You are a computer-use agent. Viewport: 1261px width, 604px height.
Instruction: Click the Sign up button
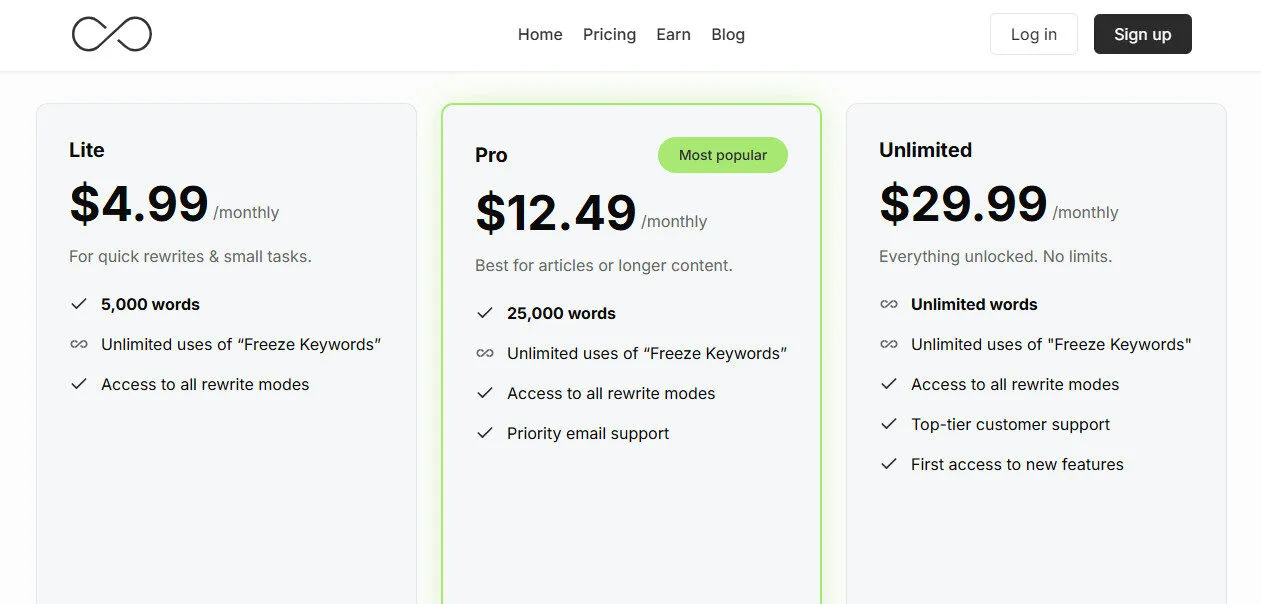tap(1142, 34)
